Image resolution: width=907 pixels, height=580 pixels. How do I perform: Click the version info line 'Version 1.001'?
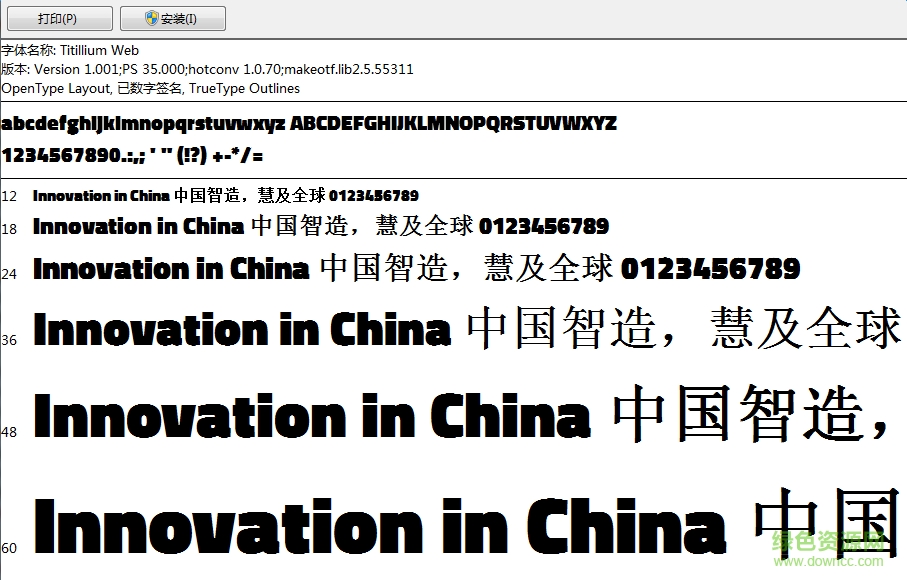pos(207,69)
